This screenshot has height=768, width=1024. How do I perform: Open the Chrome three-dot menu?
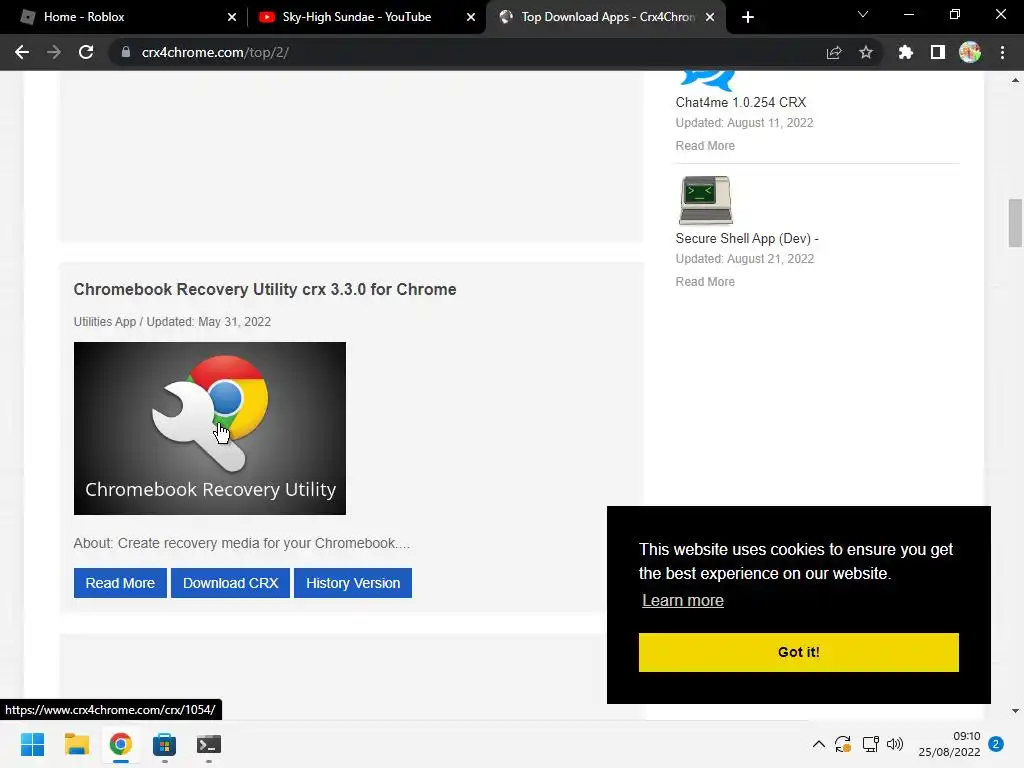pos(1002,52)
